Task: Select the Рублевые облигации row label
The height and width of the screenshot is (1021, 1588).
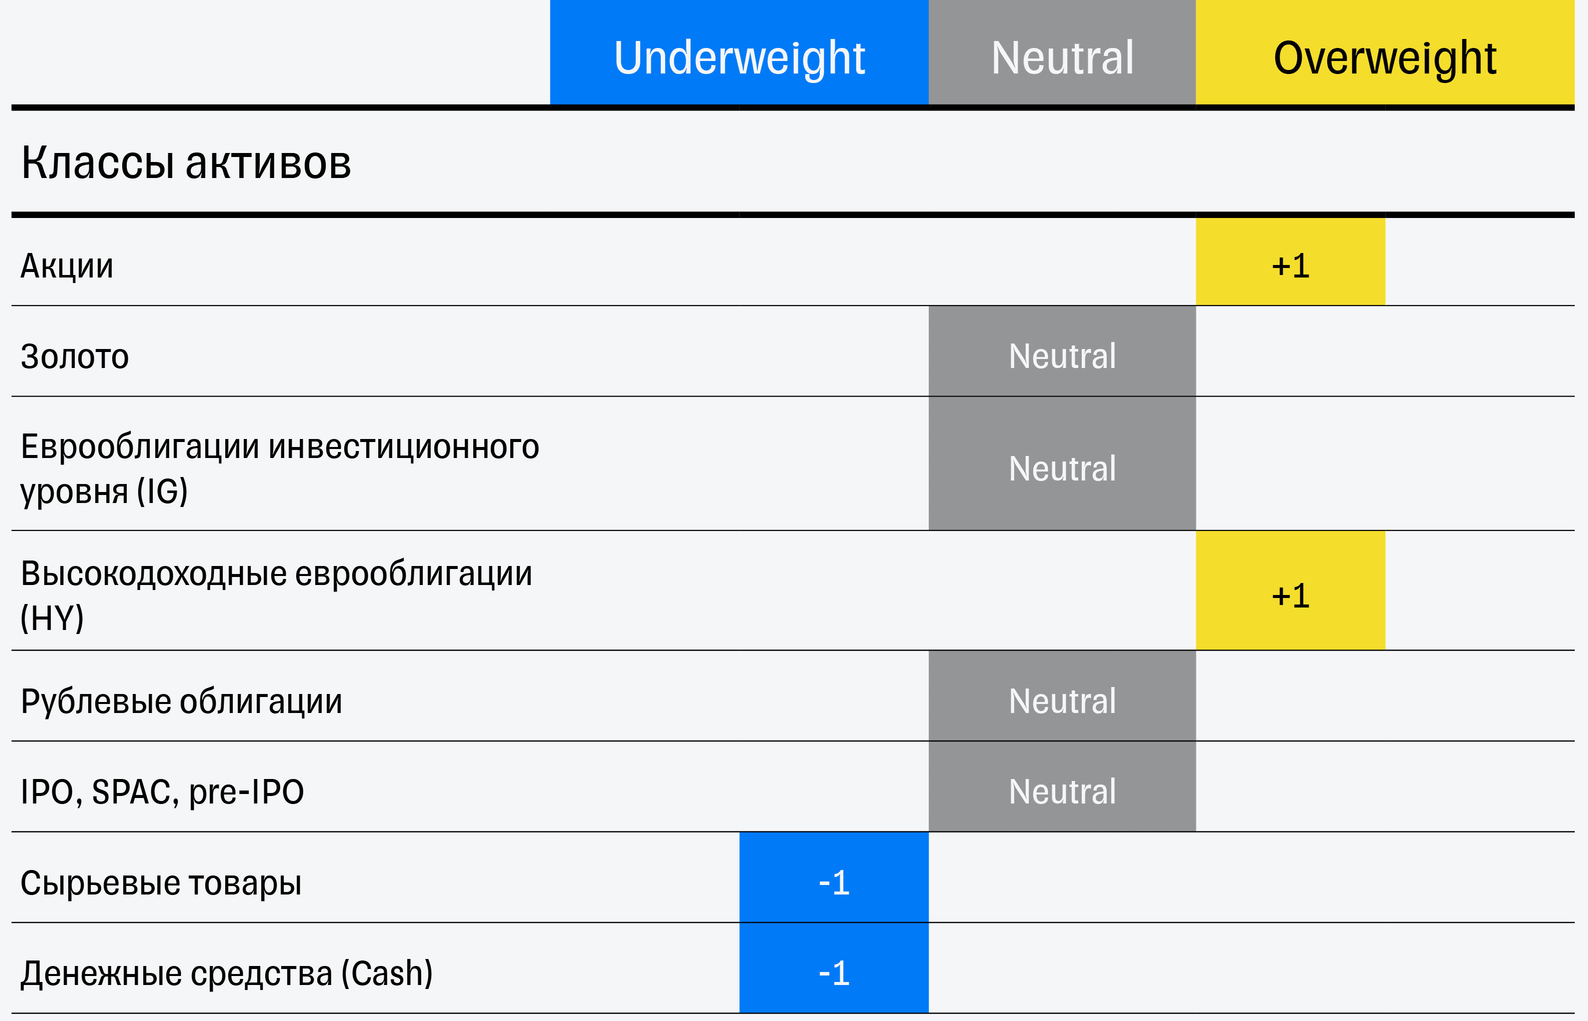Action: pyautogui.click(x=181, y=701)
